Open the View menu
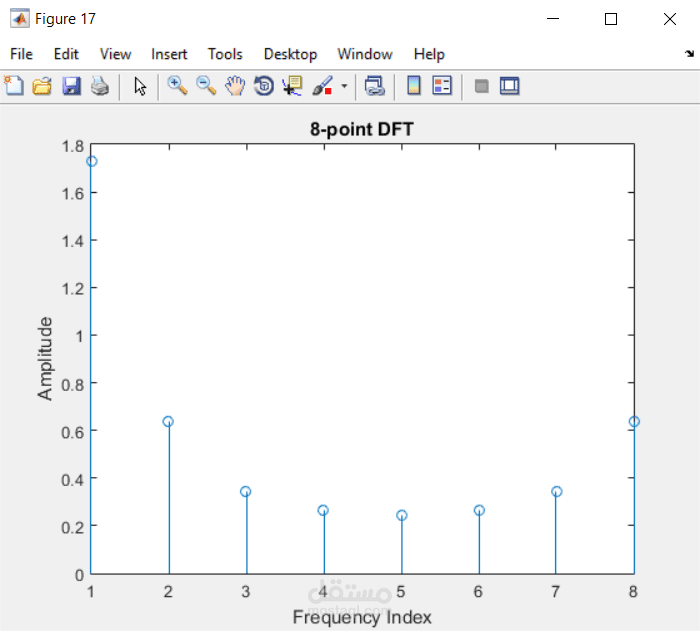 click(115, 54)
